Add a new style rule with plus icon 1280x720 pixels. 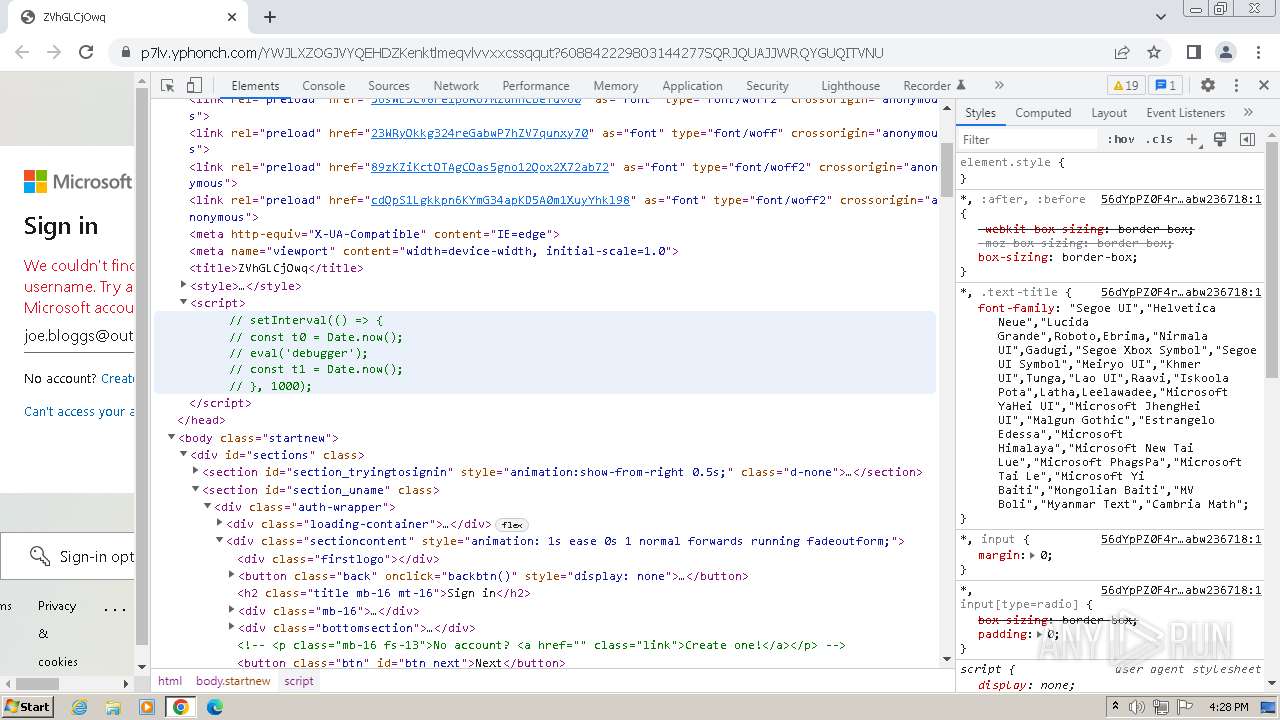point(1192,140)
